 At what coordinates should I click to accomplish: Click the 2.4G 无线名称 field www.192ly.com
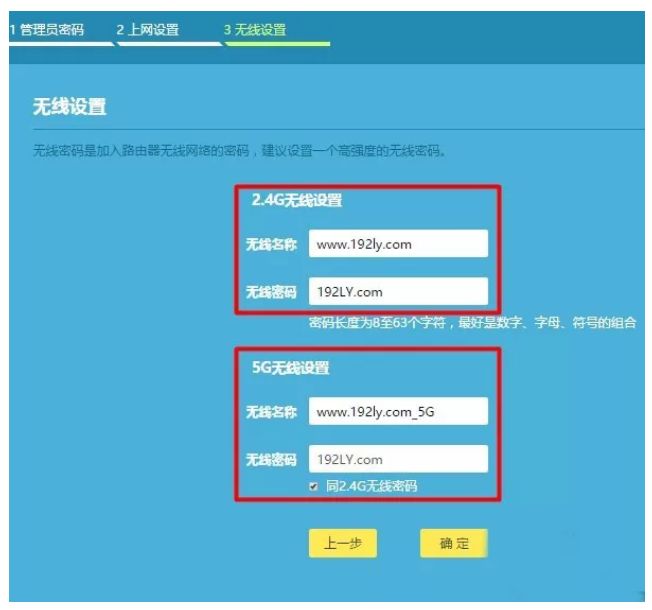pyautogui.click(x=397, y=244)
